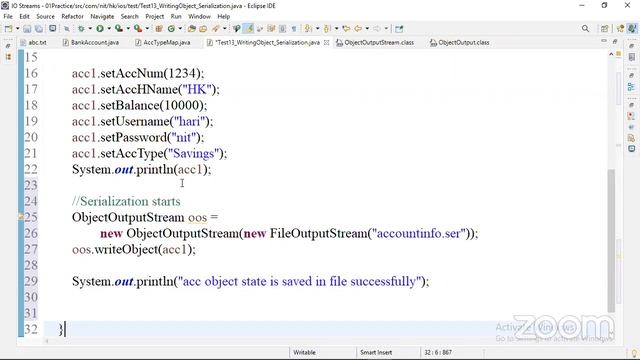This screenshot has height=360, width=640.
Task: Click the Console view icon in right trim
Action: coord(631,149)
